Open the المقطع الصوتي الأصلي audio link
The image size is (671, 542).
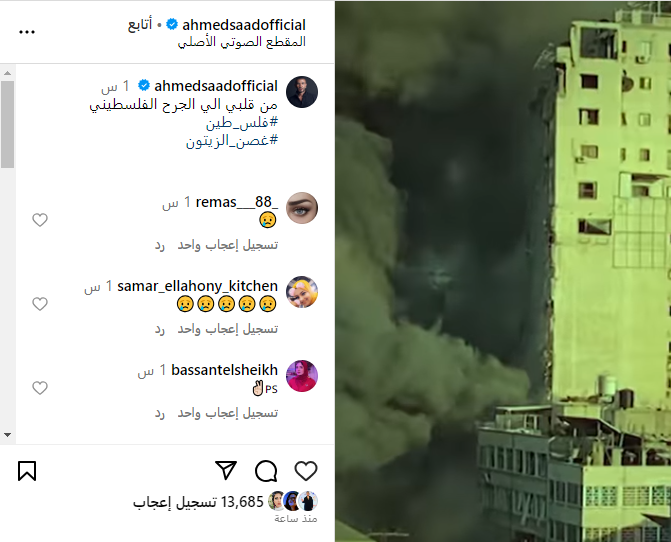242,42
